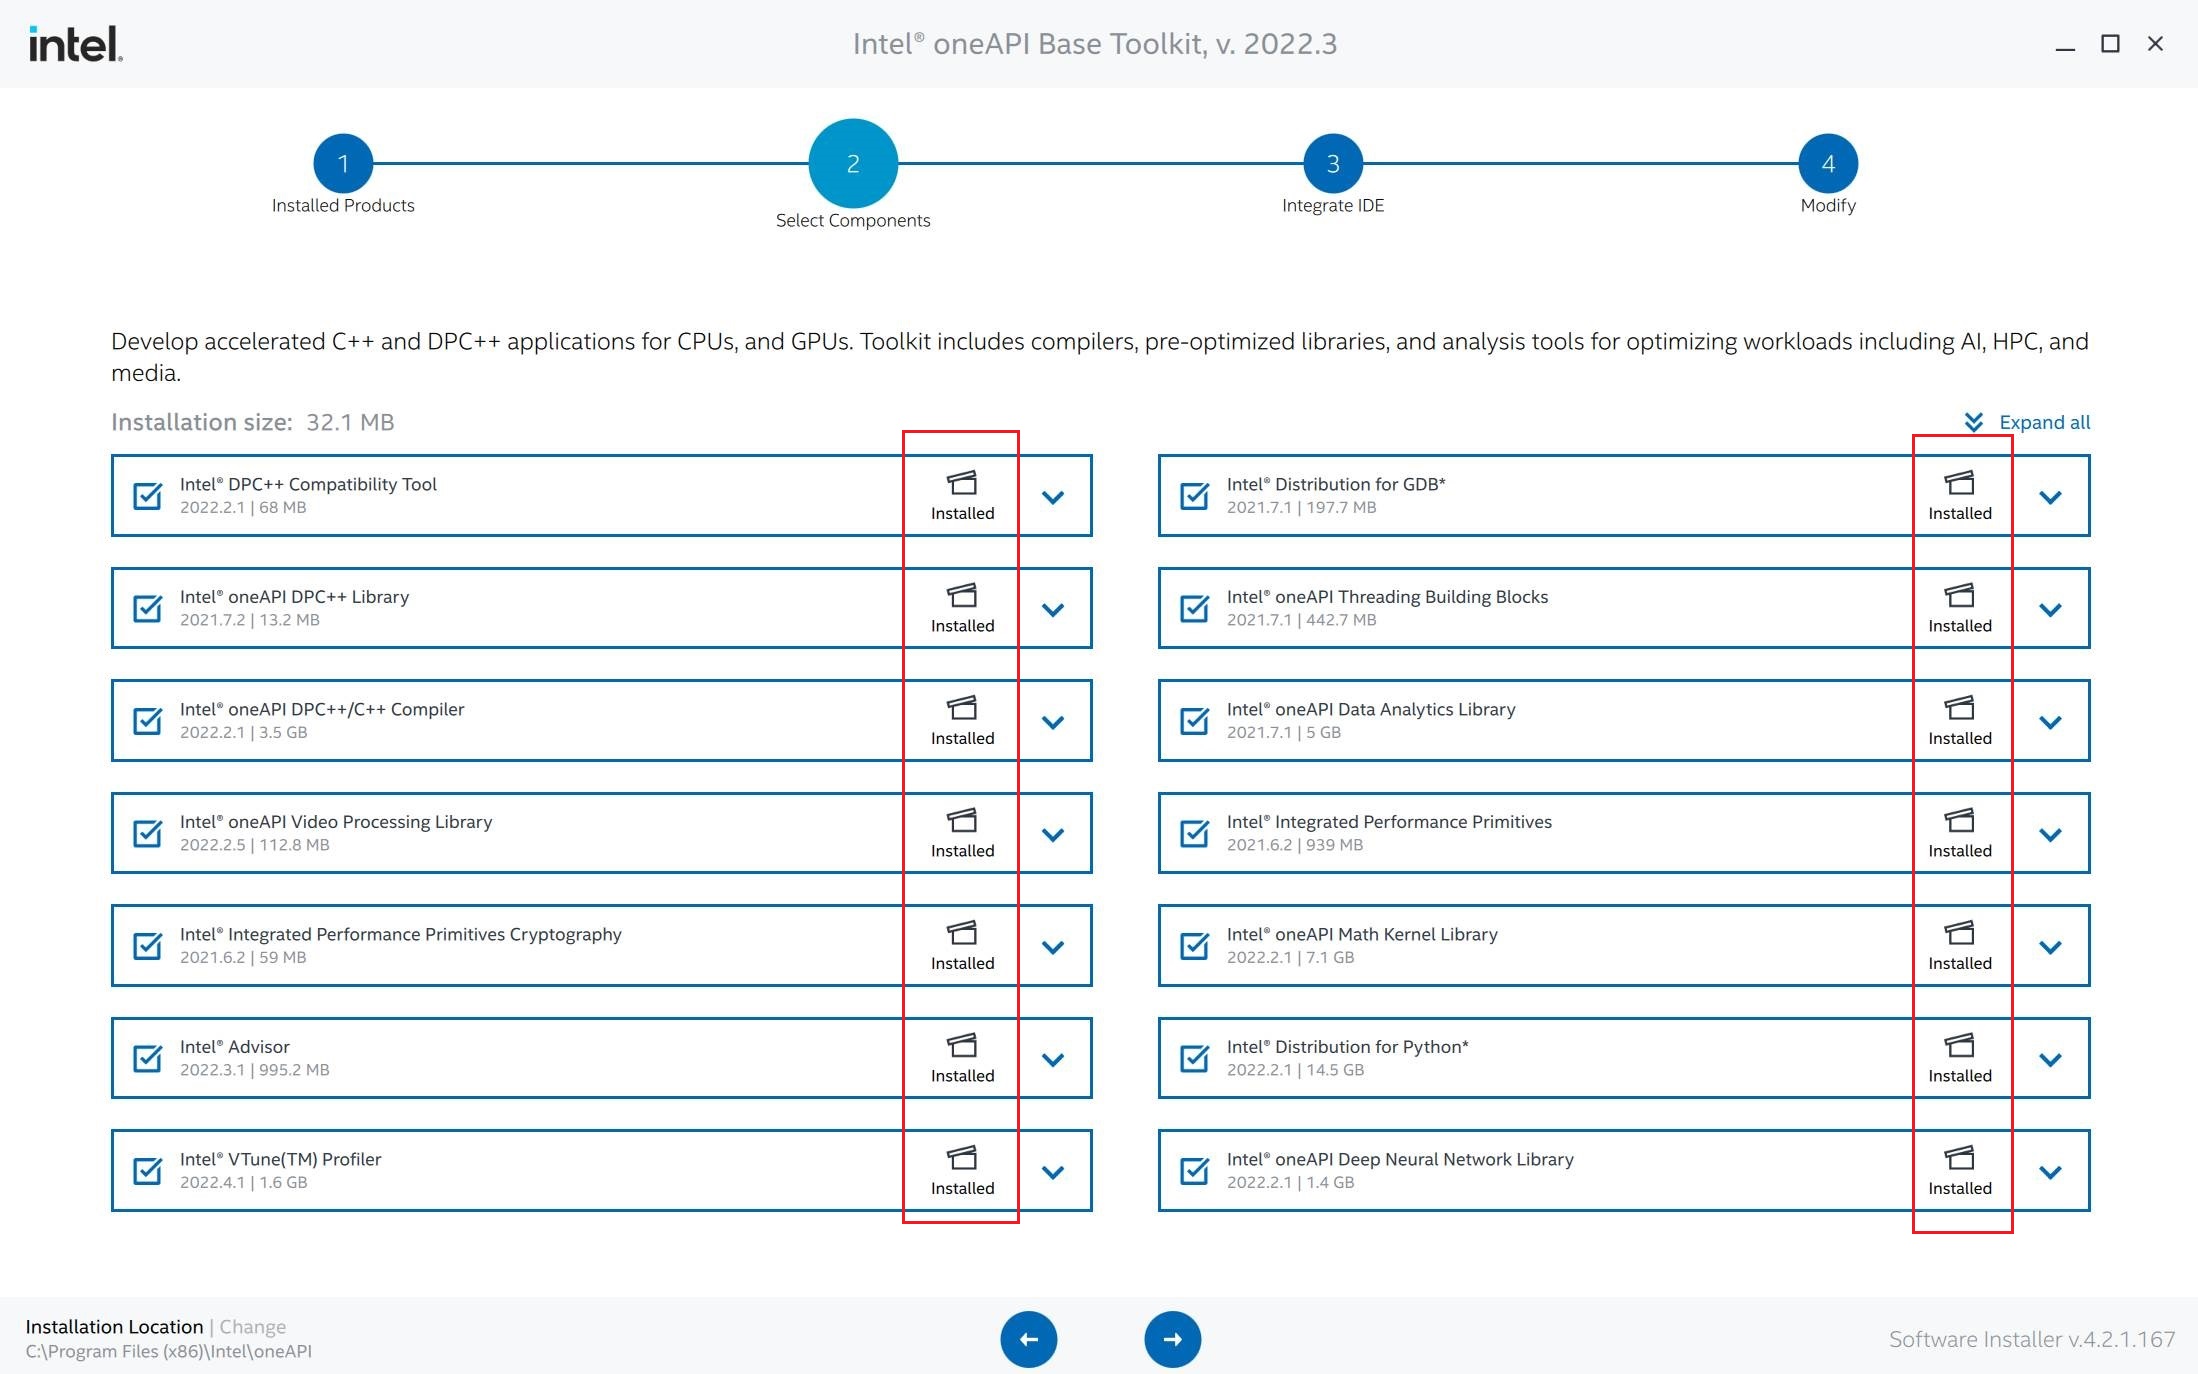Click the Expand all double-chevron icon
Image resolution: width=2198 pixels, height=1374 pixels.
tap(1973, 422)
